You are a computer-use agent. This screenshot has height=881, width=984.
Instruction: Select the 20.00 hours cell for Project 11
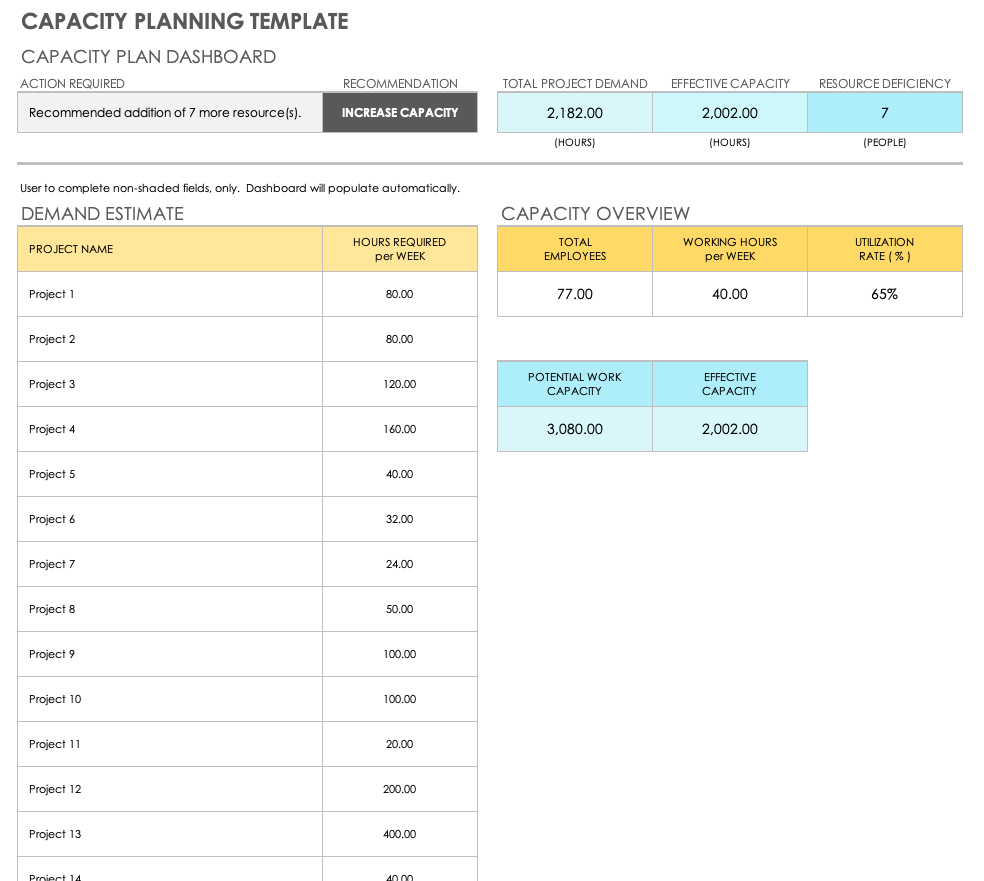(x=399, y=744)
